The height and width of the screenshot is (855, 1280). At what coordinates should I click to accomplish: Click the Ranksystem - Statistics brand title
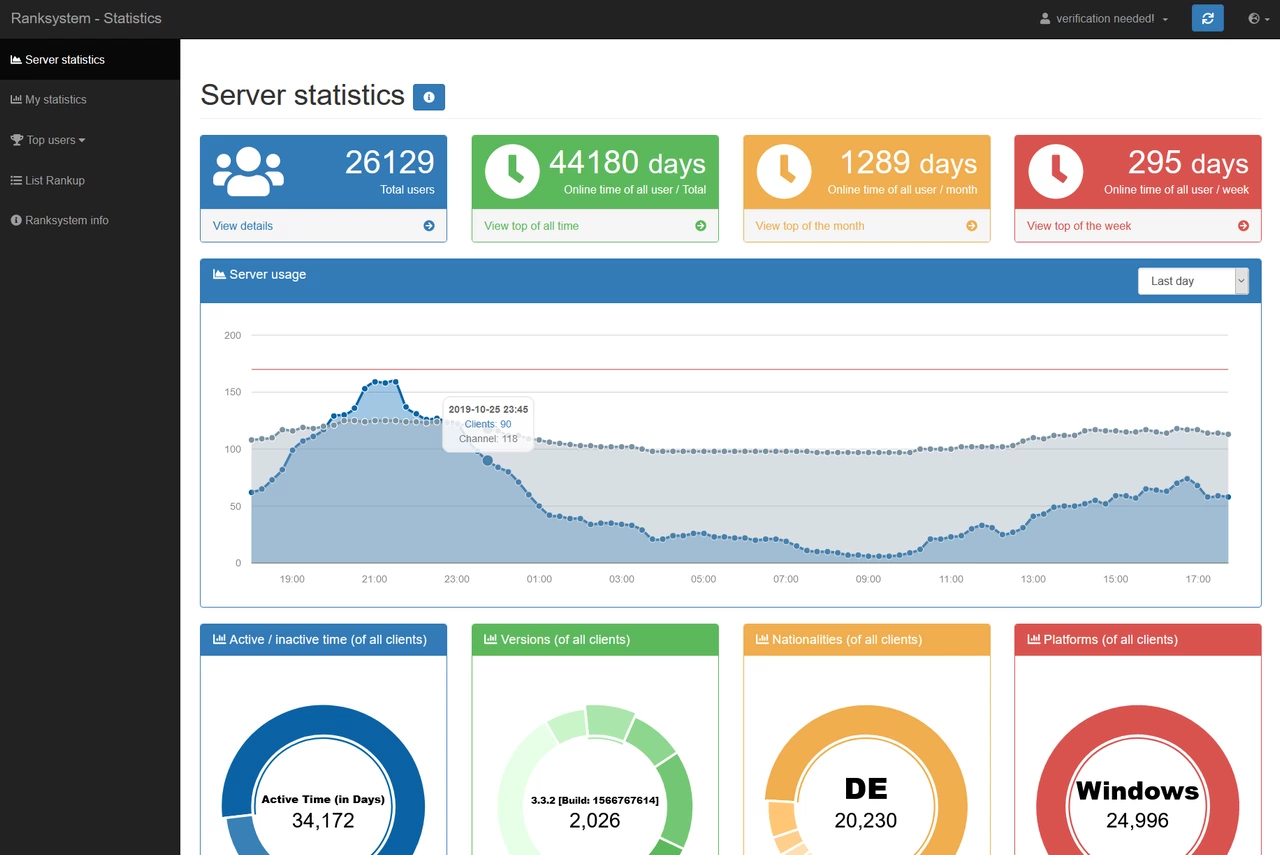(86, 18)
